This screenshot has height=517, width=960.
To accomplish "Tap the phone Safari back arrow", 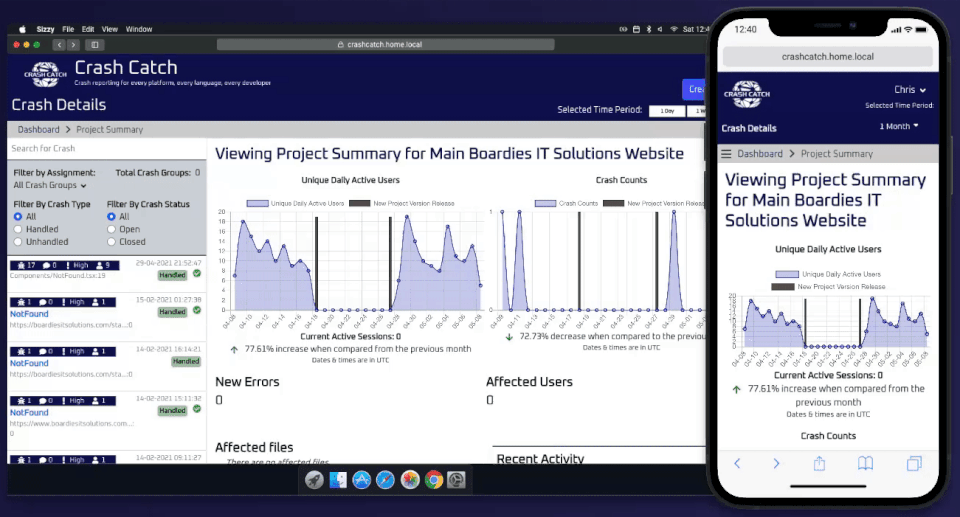I will tap(737, 464).
